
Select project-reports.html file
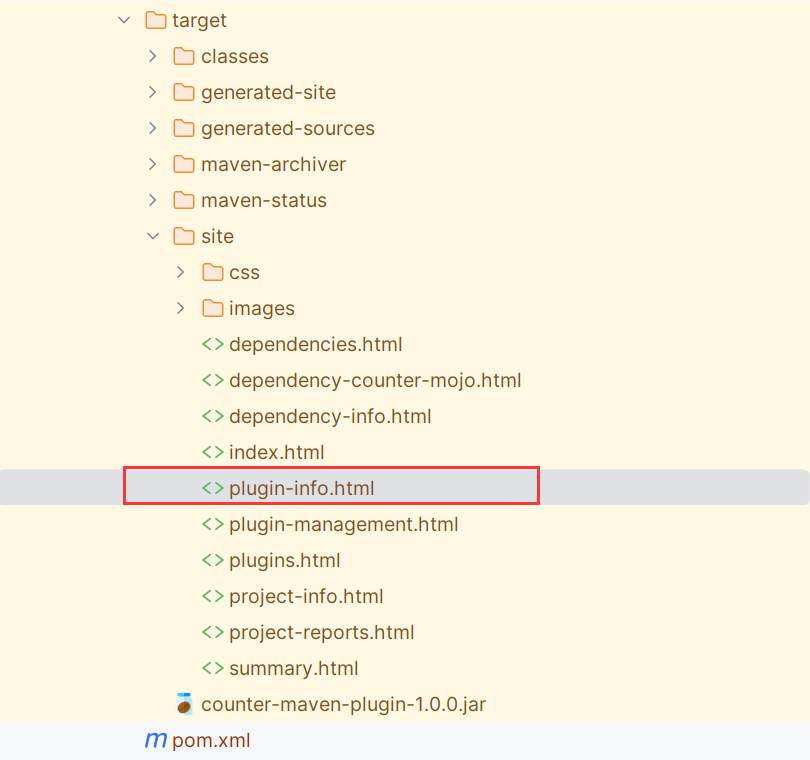pyautogui.click(x=321, y=632)
